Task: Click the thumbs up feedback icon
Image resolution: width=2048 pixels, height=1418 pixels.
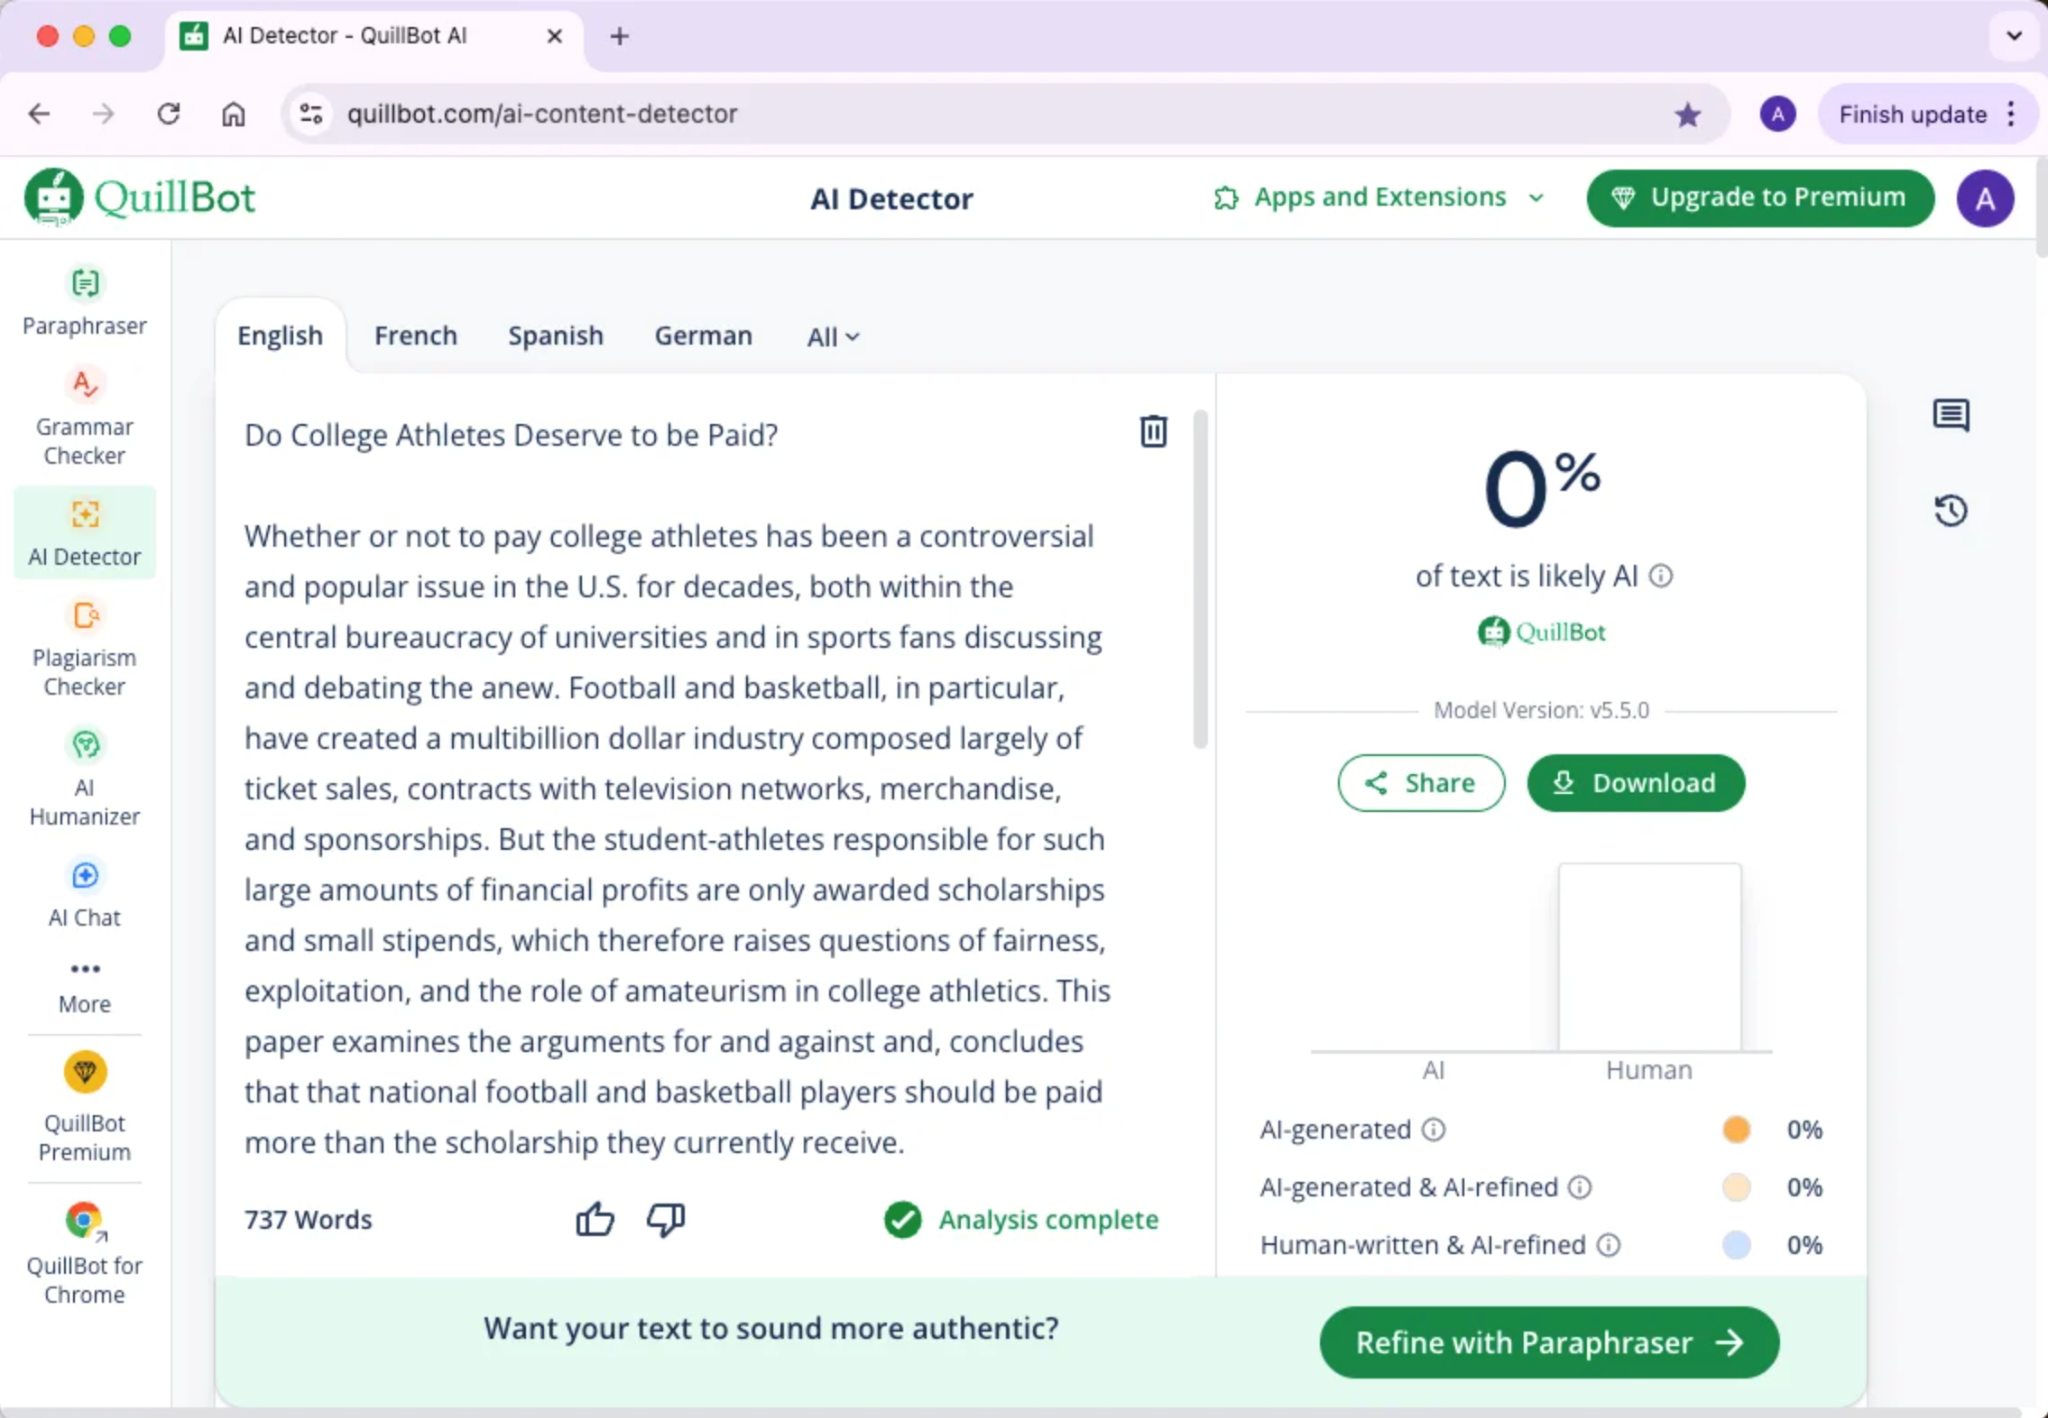Action: pos(595,1219)
